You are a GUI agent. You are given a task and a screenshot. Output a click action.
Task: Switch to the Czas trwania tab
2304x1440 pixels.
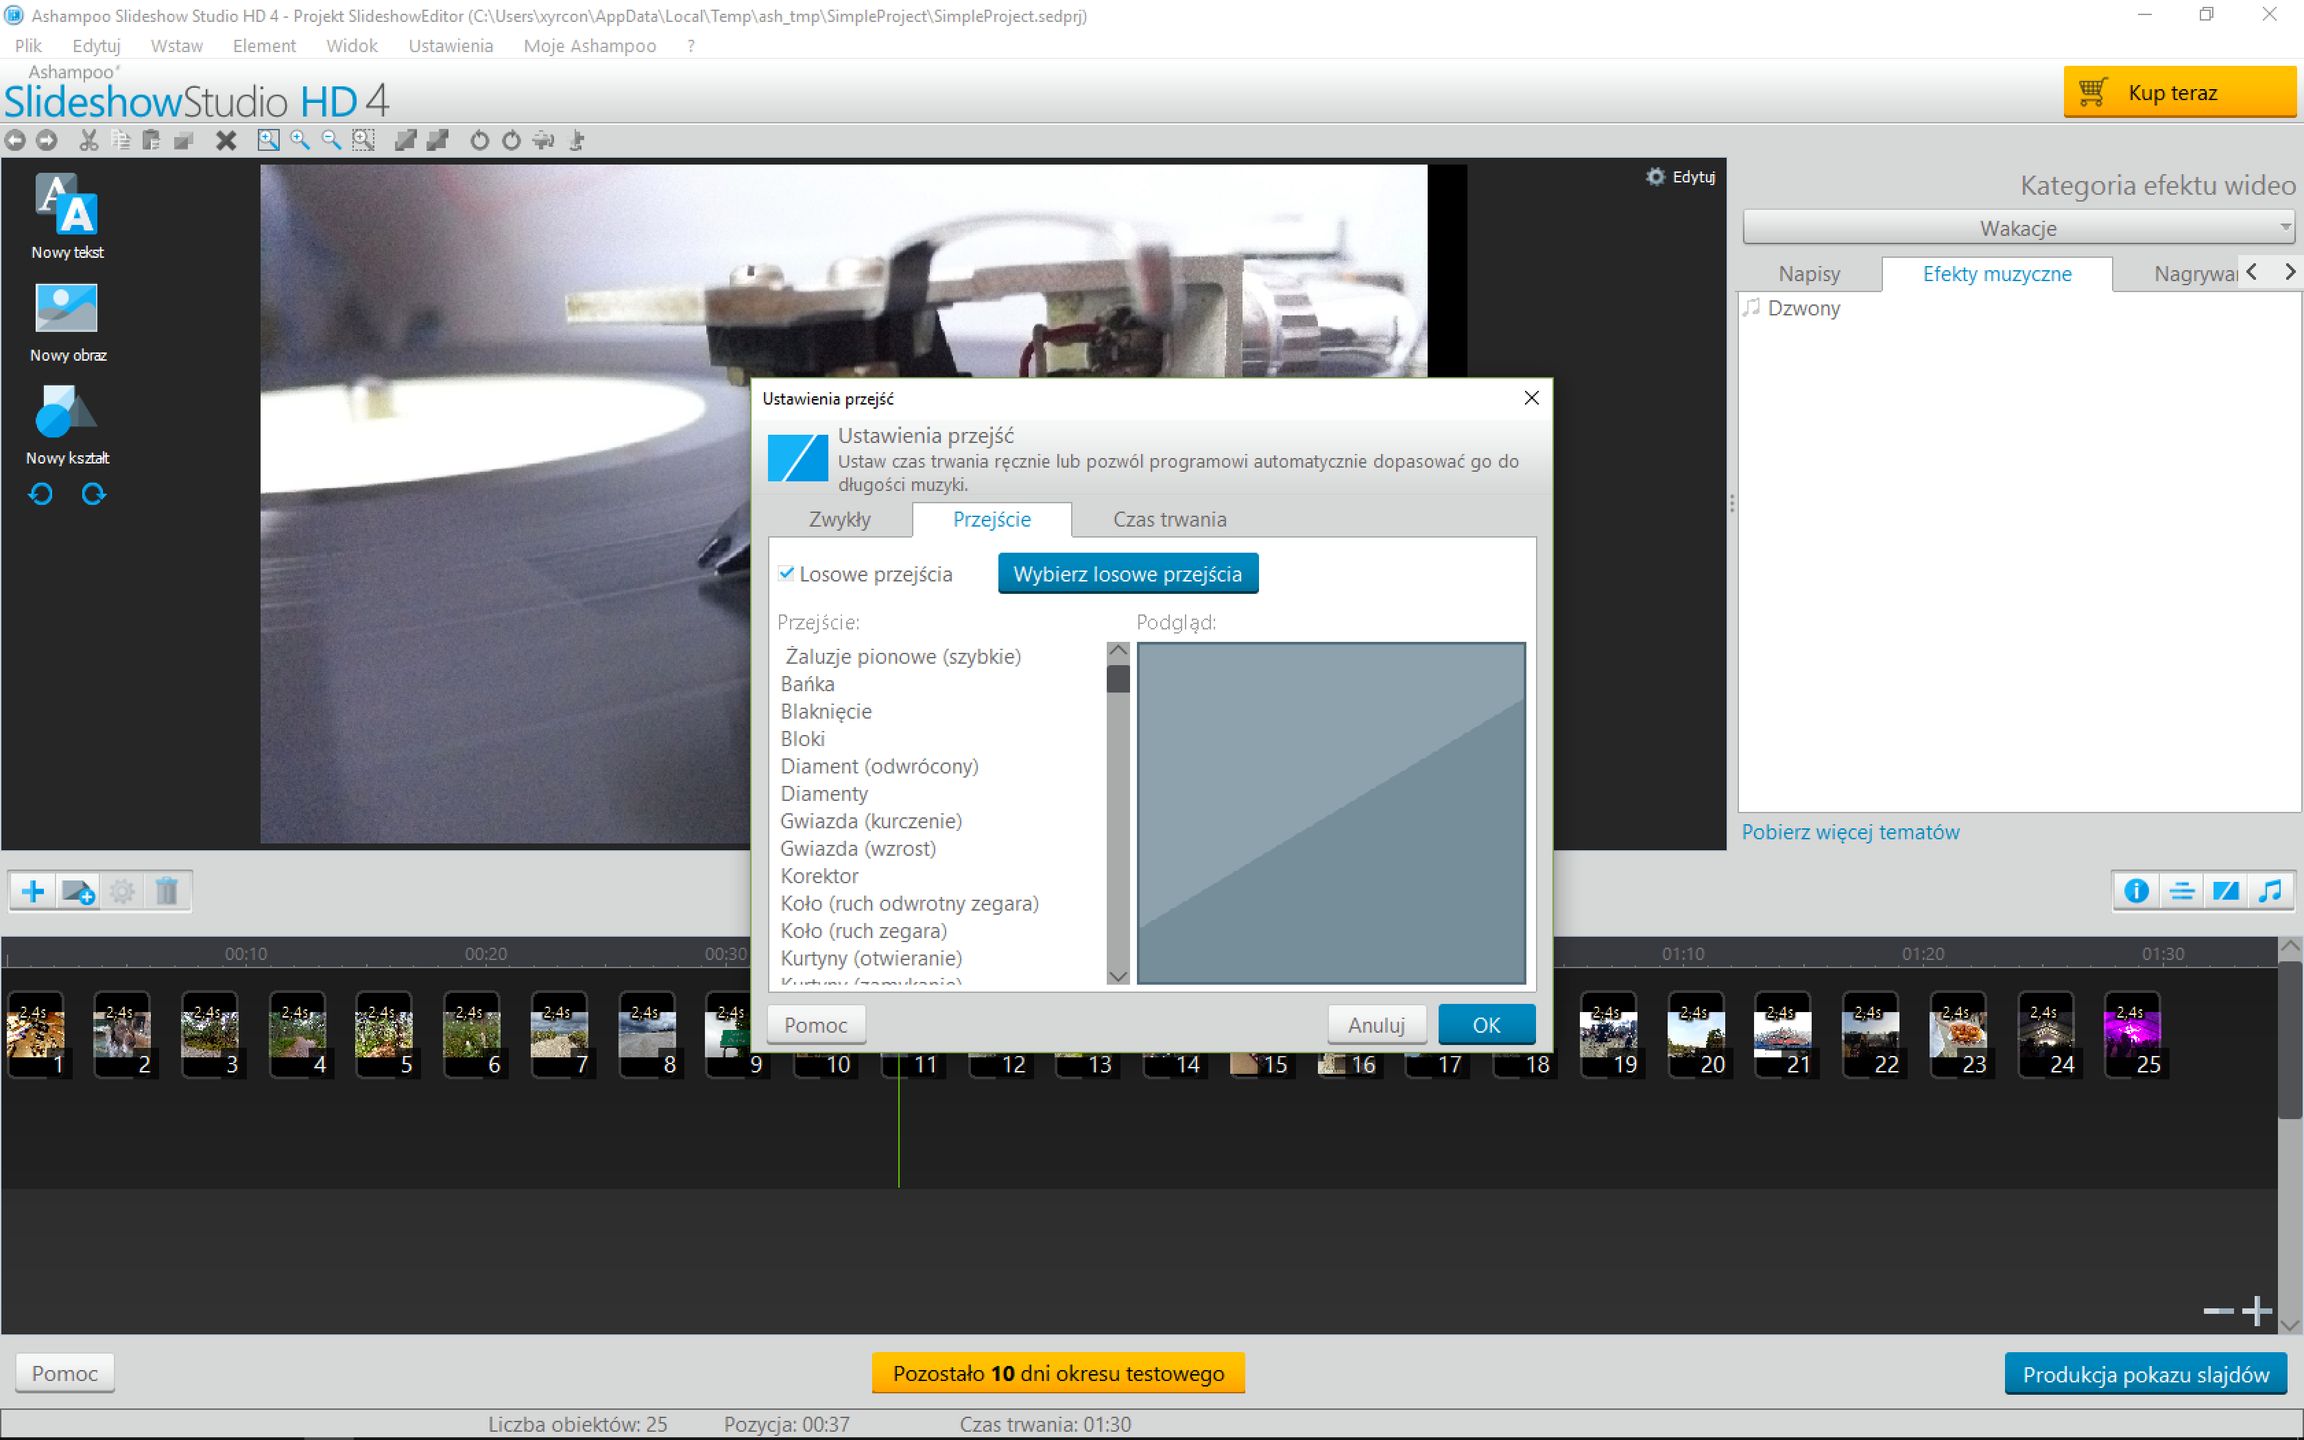(1169, 519)
